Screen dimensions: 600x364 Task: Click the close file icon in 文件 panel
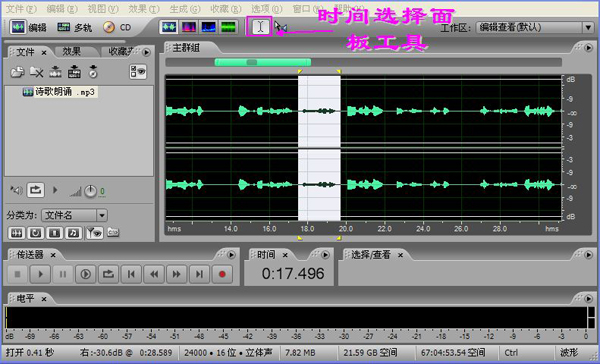click(x=36, y=72)
